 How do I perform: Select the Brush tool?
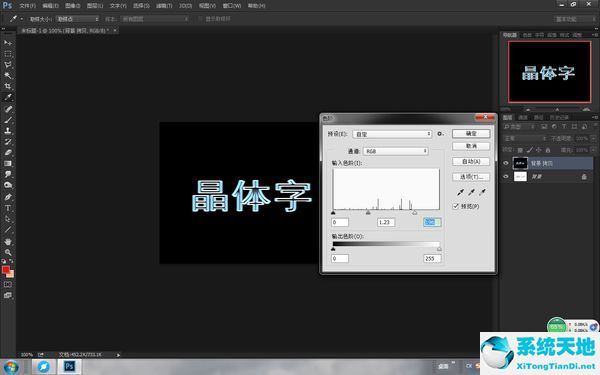(8, 120)
